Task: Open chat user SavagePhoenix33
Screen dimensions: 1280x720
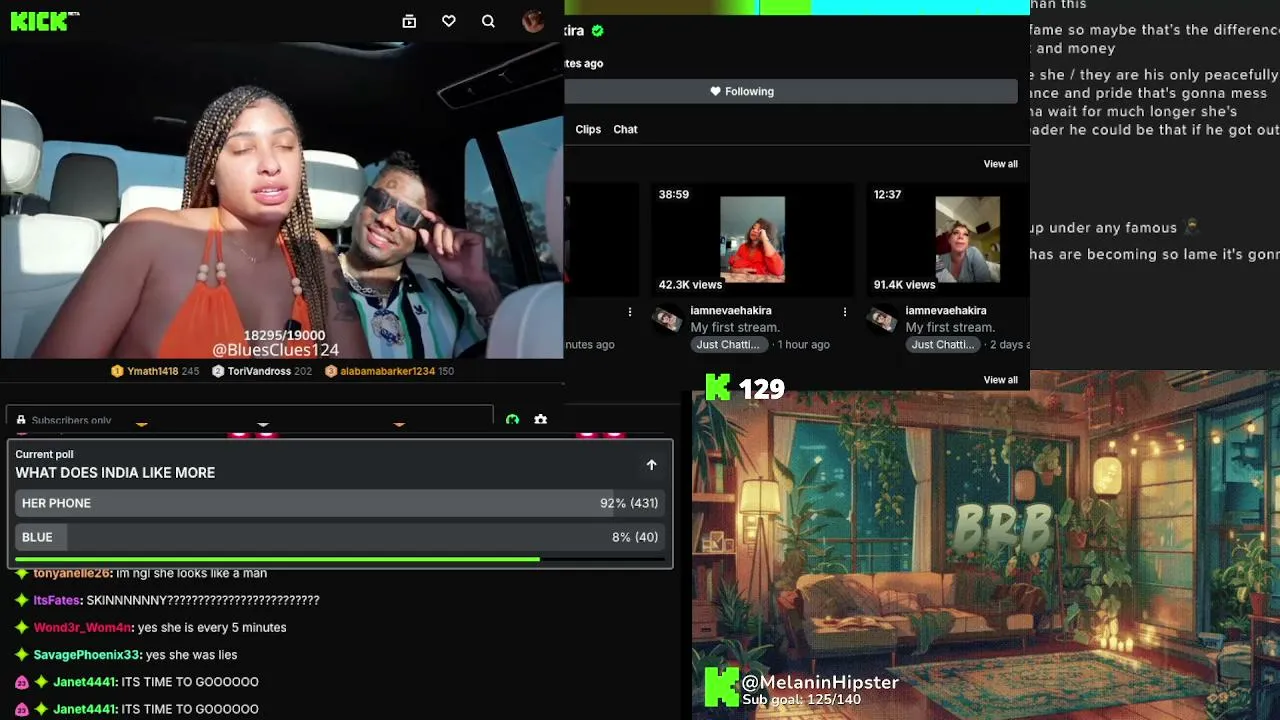Action: coord(86,655)
